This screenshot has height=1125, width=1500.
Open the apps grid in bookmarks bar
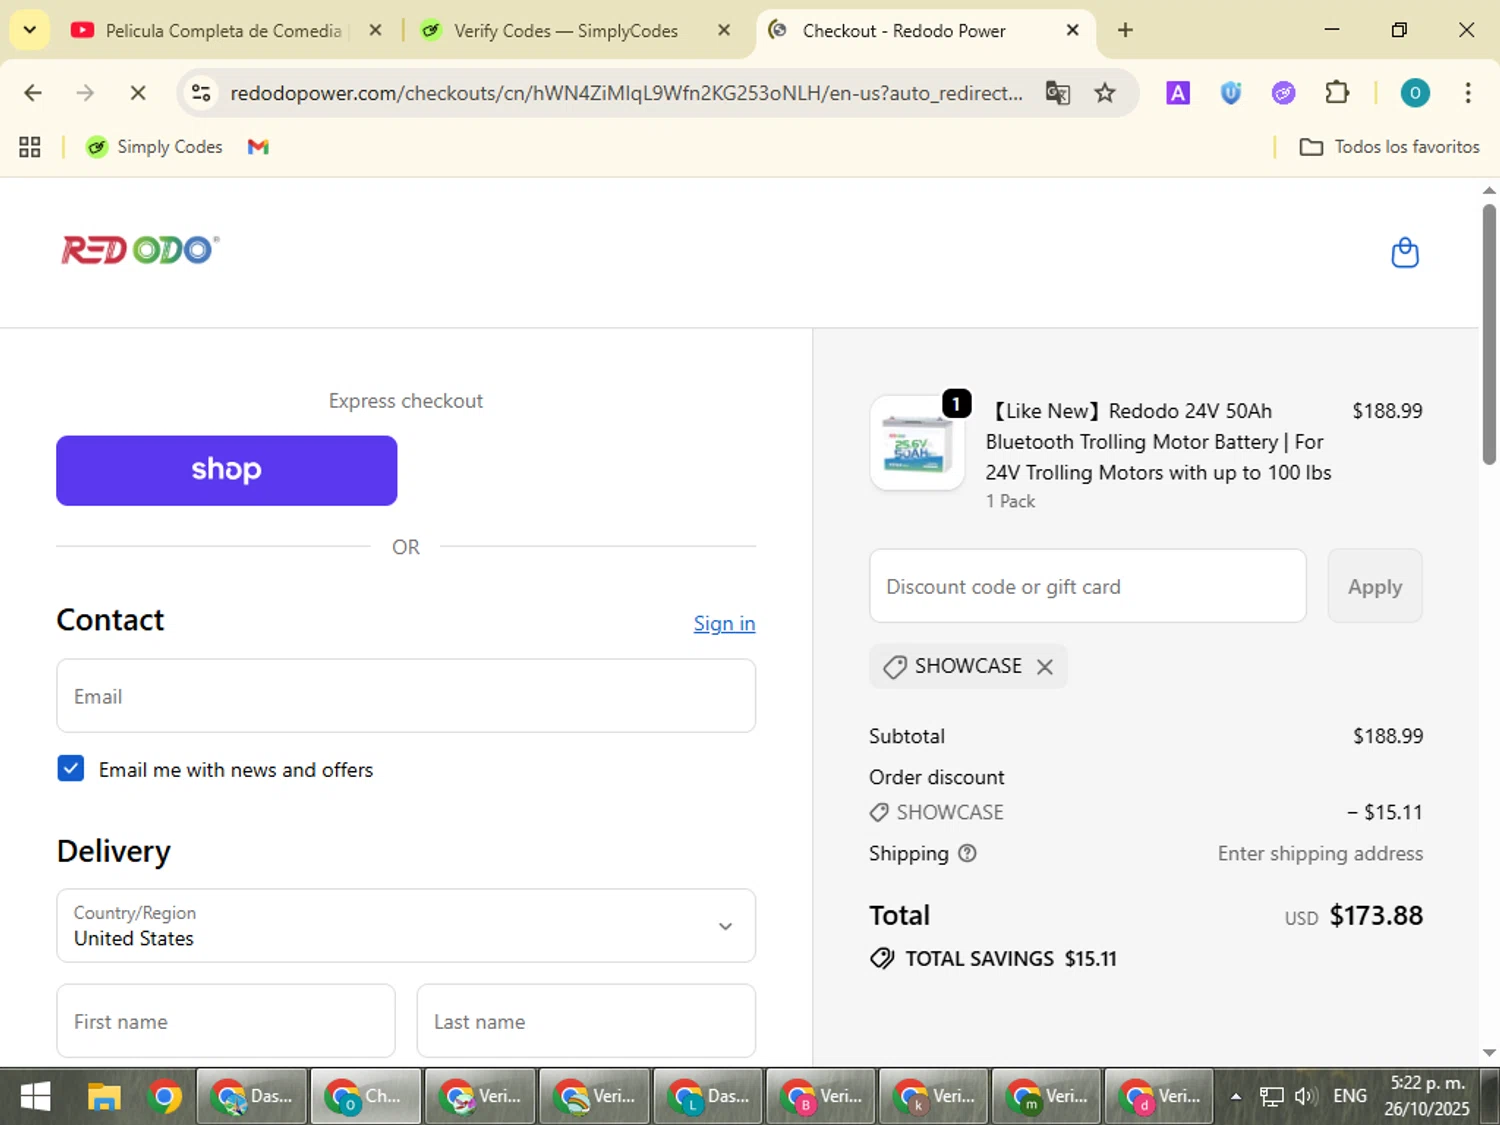point(30,147)
